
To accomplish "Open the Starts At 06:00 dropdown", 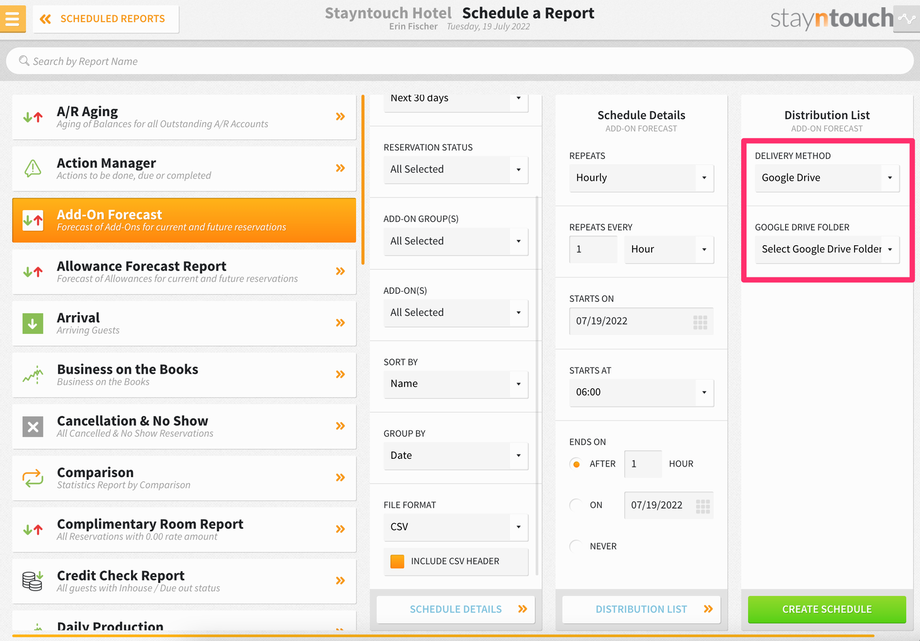I will [x=641, y=393].
